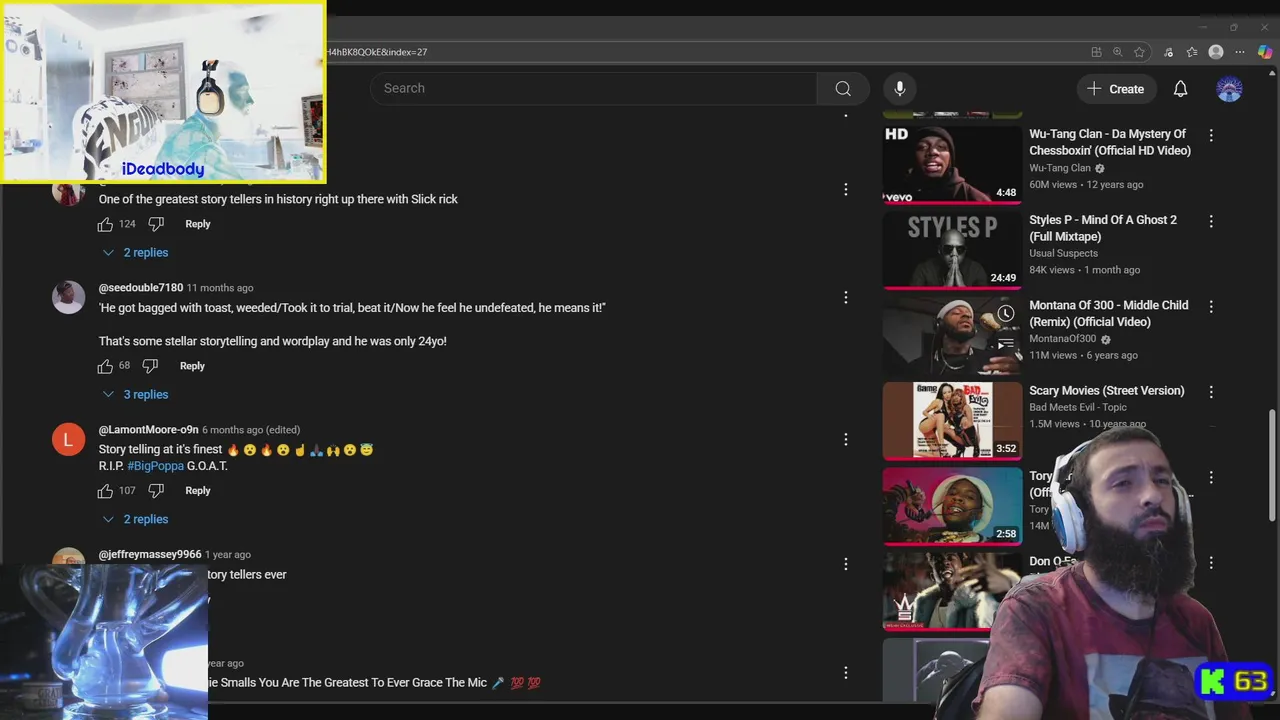The image size is (1280, 720).
Task: Click the Create button
Action: pos(1116,89)
